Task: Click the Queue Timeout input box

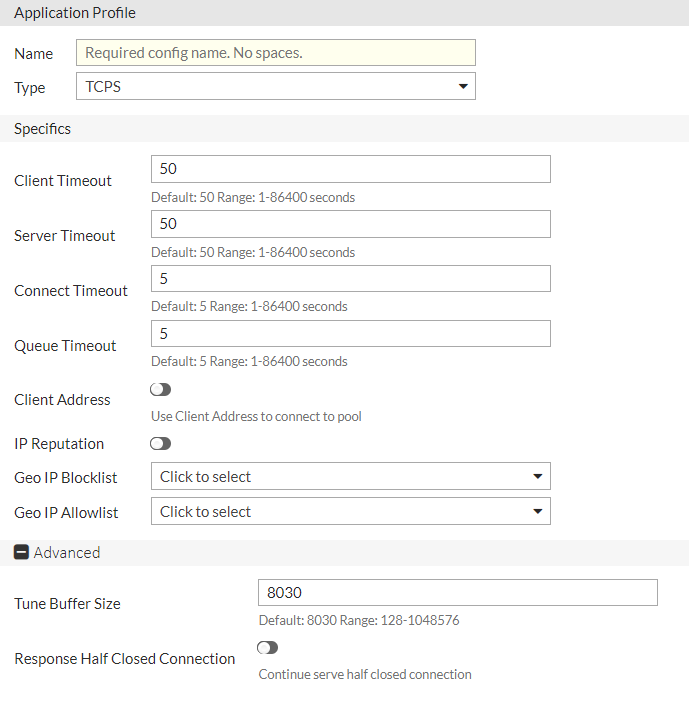Action: [x=350, y=334]
